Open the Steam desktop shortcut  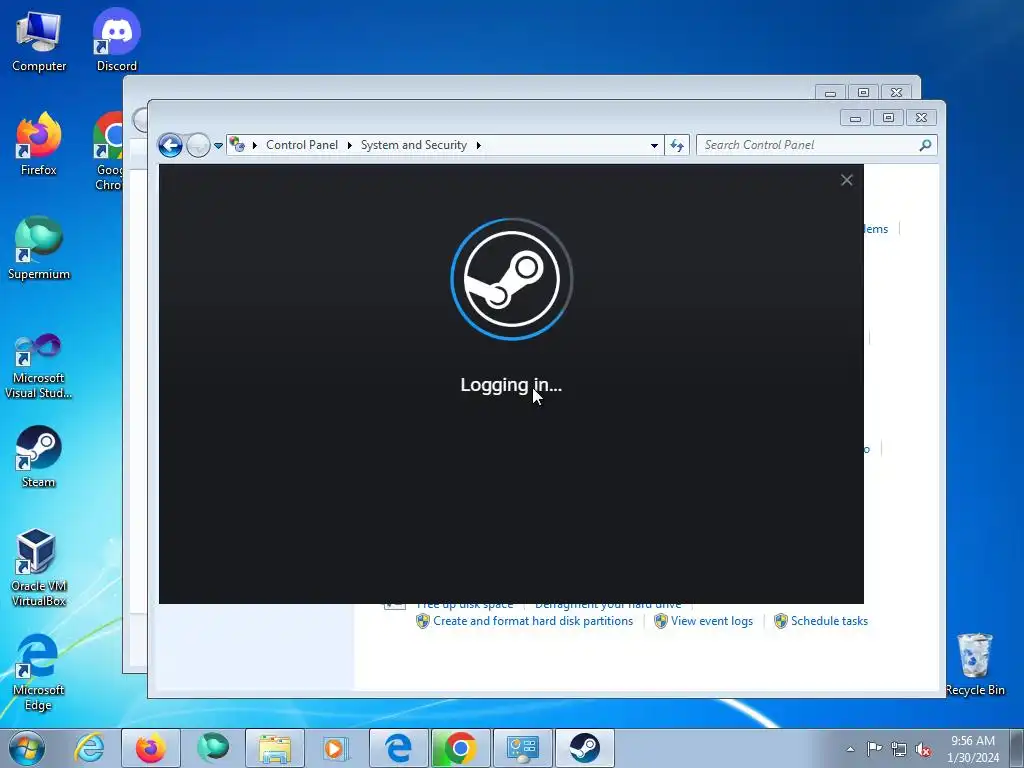(39, 456)
